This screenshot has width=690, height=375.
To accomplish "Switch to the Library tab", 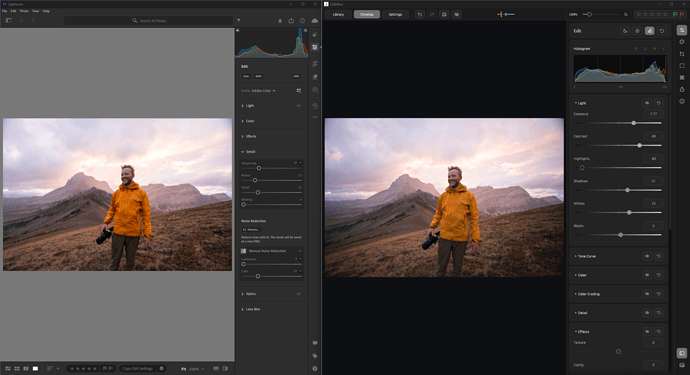I will pos(338,15).
